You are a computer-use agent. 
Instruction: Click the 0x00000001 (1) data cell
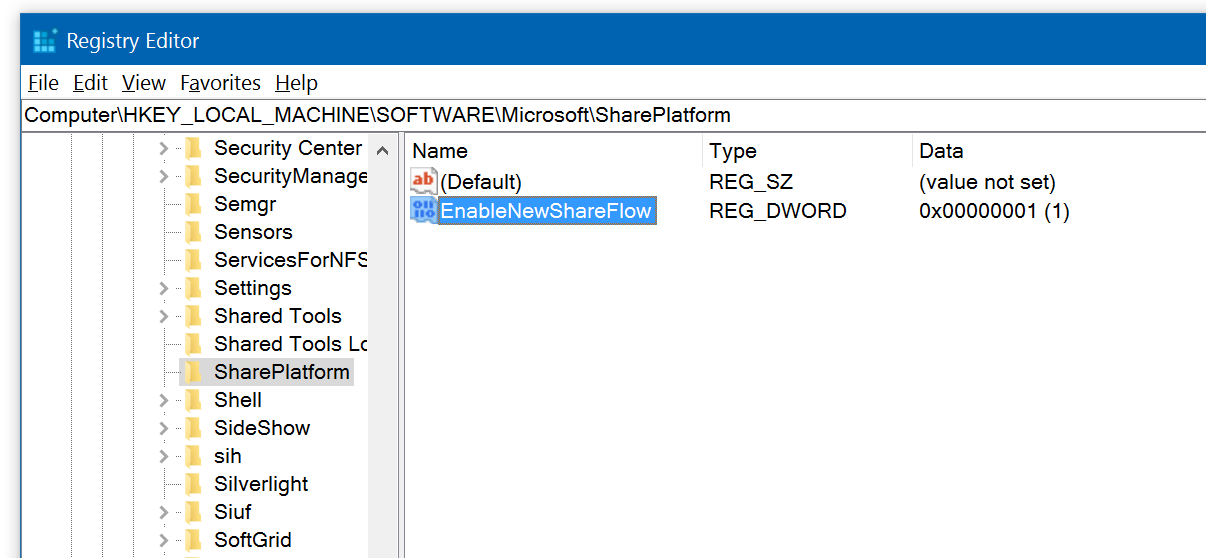pos(994,211)
